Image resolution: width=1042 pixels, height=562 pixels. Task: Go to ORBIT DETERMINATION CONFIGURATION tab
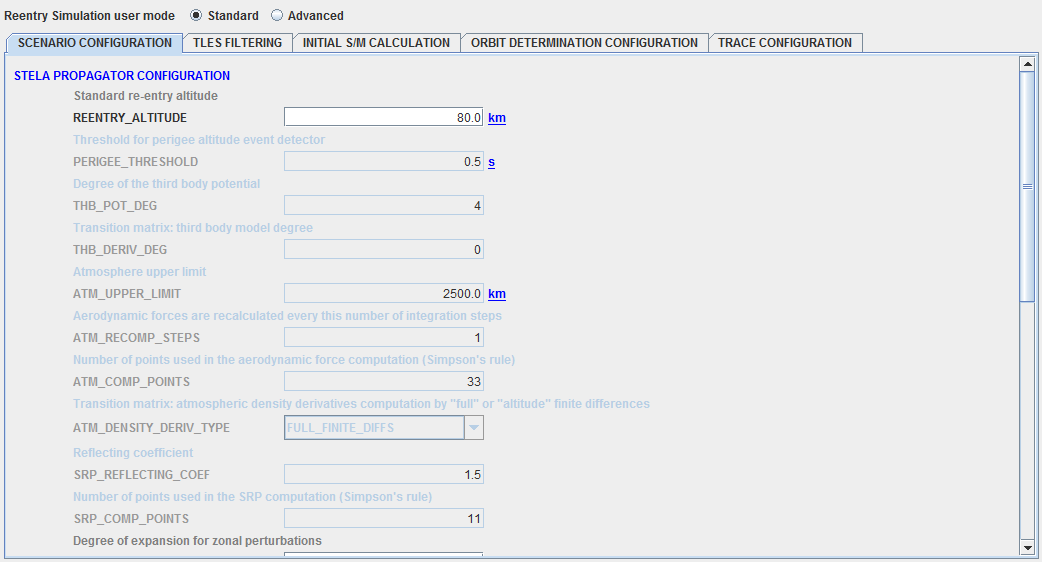[x=584, y=43]
